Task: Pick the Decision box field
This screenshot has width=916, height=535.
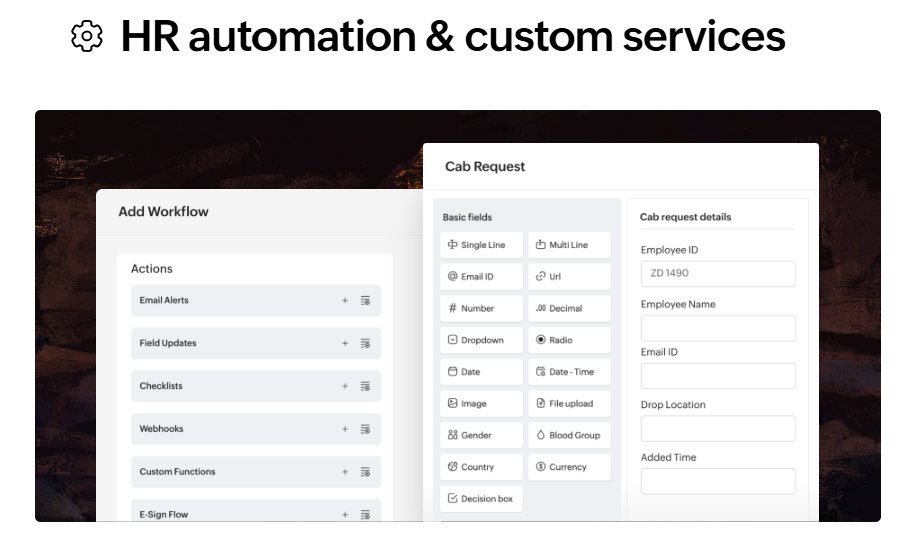Action: pyautogui.click(x=481, y=498)
